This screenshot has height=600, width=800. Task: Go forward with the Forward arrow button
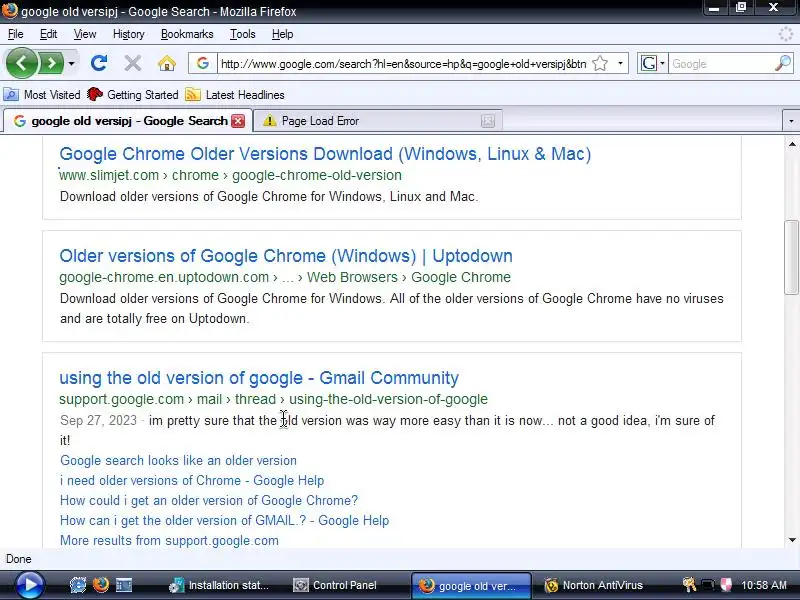(51, 63)
